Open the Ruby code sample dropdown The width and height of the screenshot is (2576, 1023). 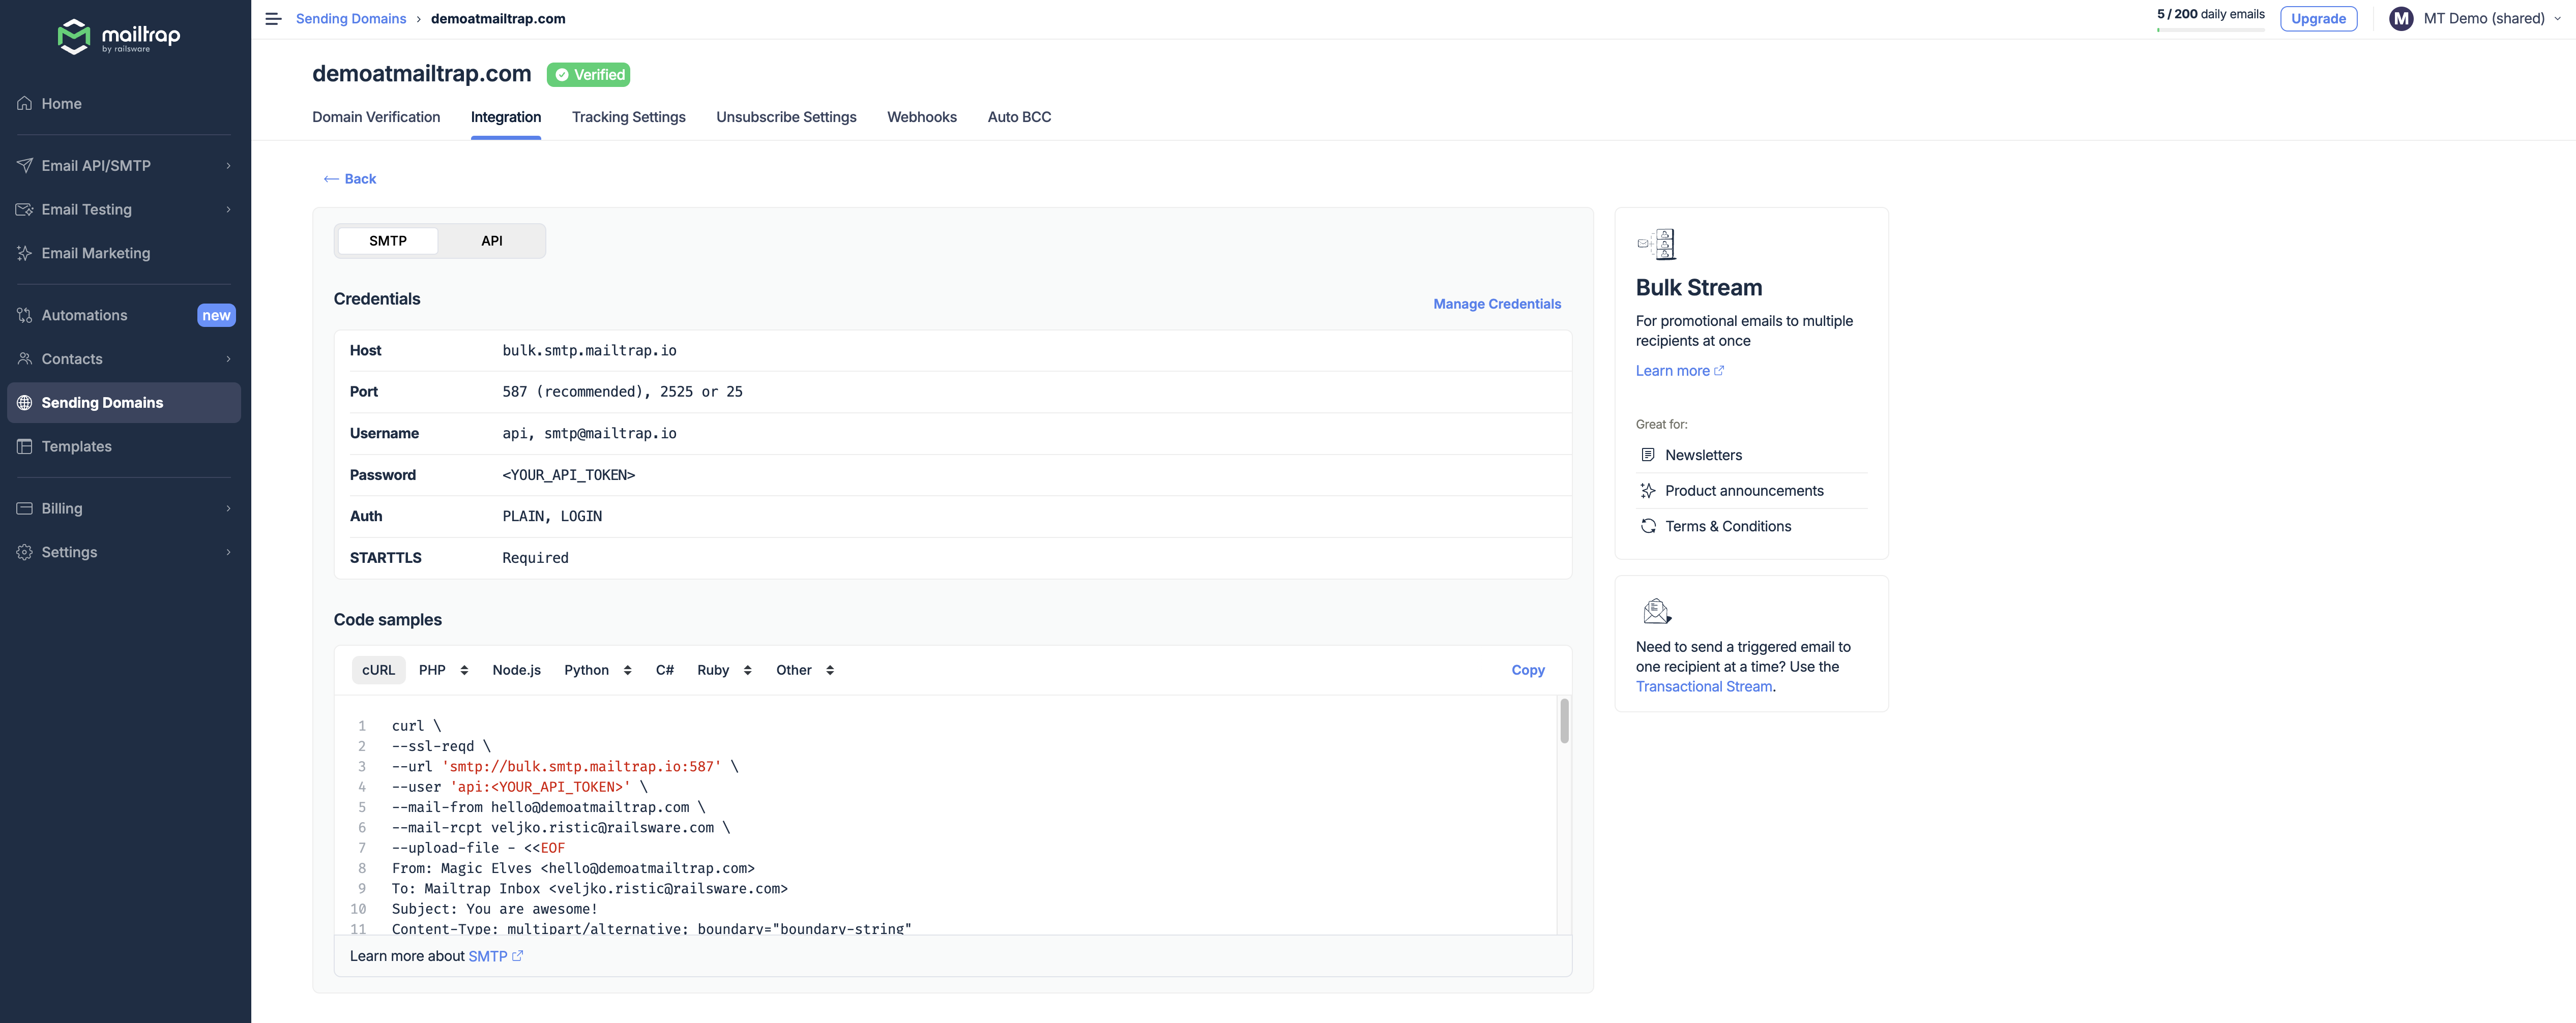click(x=723, y=670)
